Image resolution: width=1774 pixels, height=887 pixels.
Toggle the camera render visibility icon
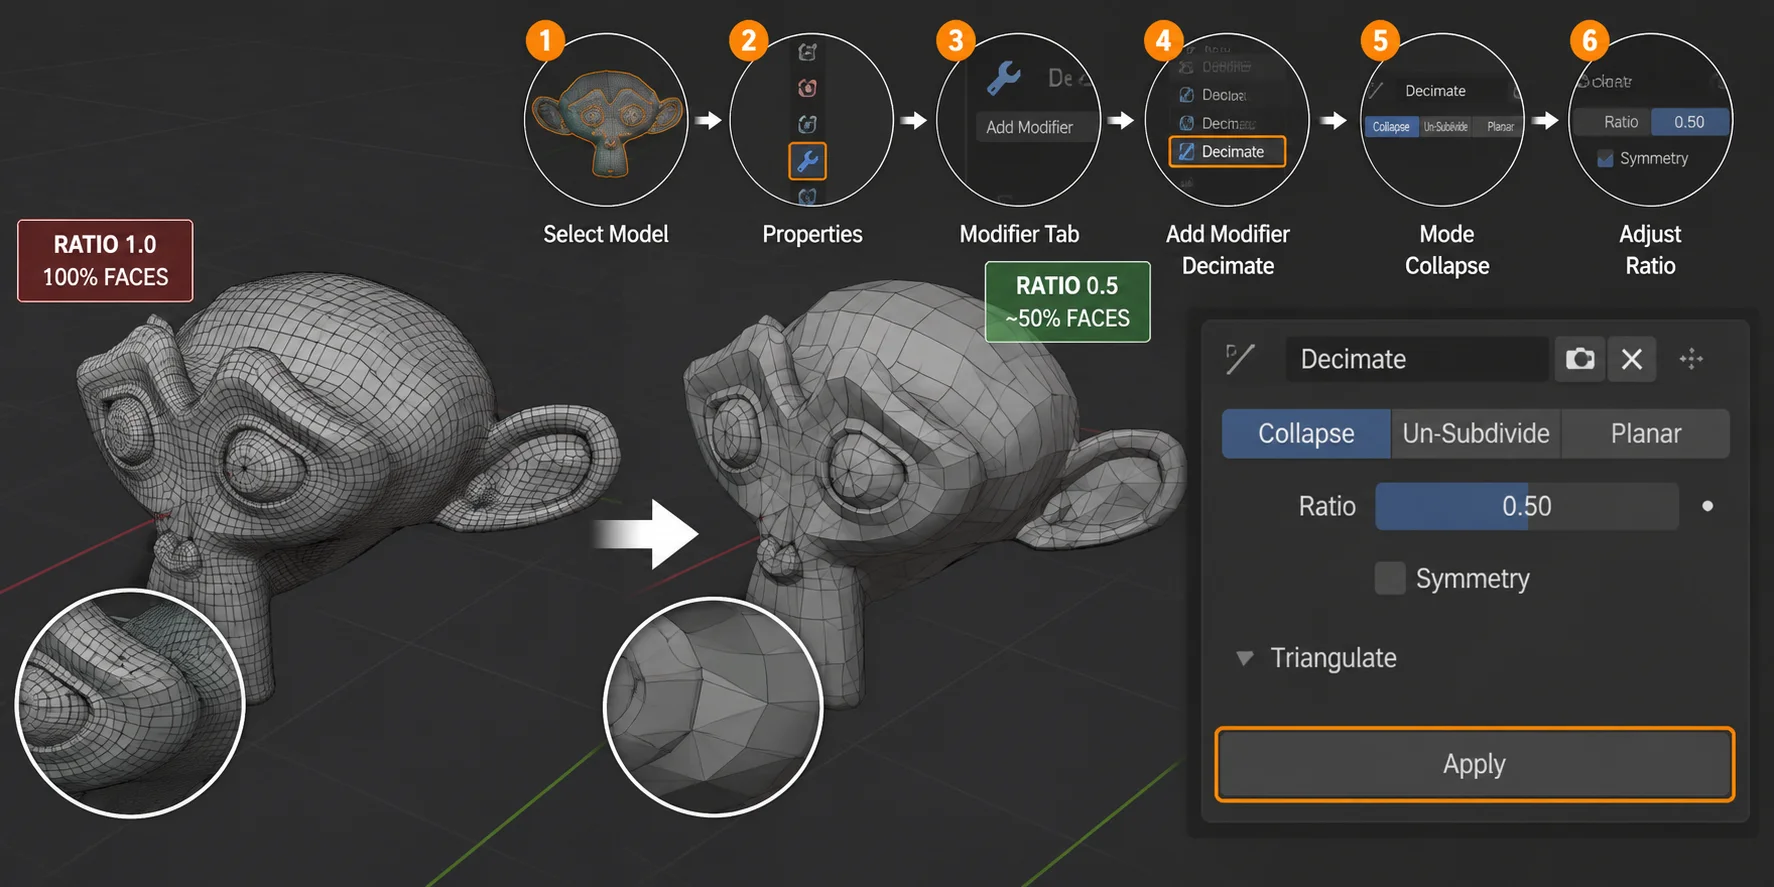(x=1580, y=359)
